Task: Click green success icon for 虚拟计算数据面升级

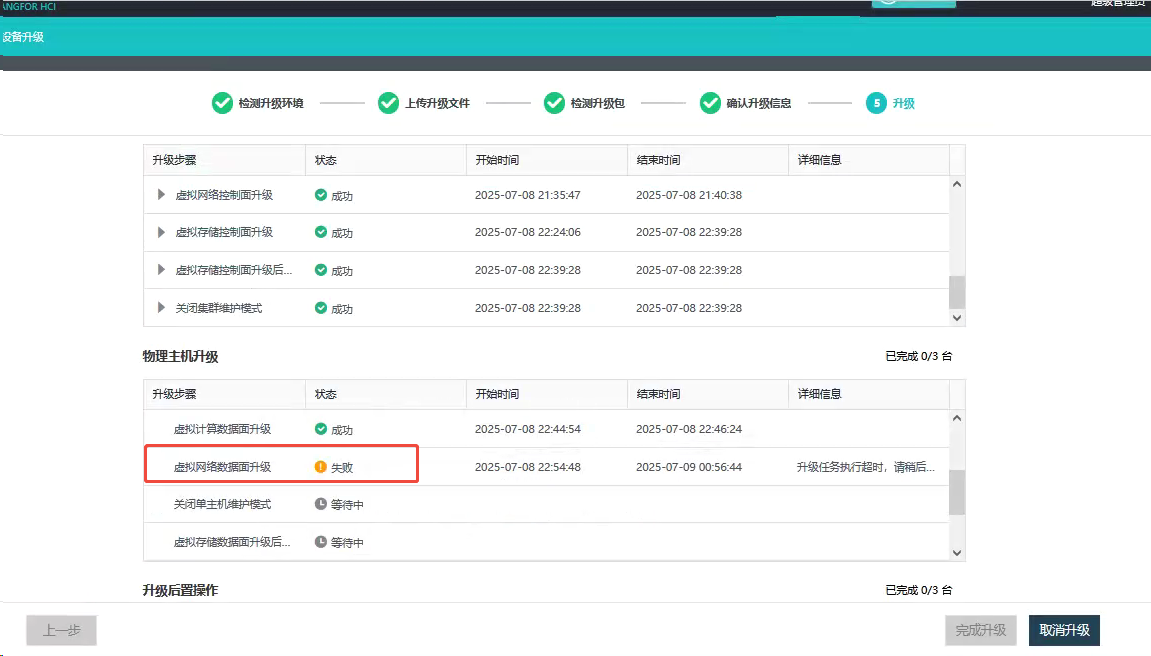Action: [321, 429]
